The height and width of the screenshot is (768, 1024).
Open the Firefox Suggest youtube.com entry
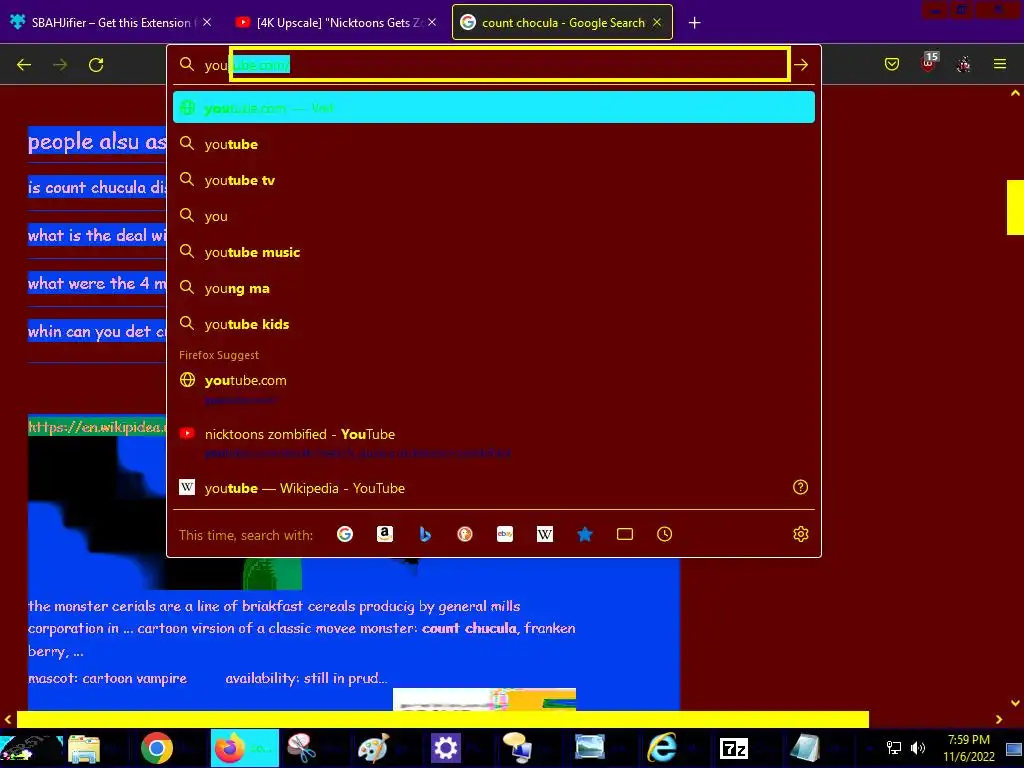tap(494, 389)
